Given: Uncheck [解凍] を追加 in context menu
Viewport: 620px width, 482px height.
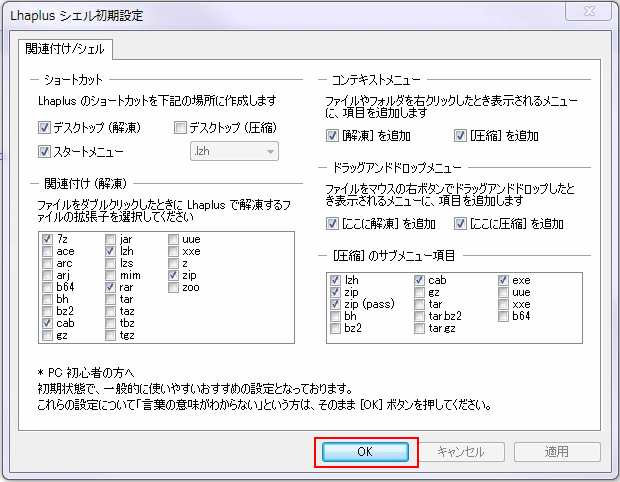Looking at the screenshot, I should 333,136.
